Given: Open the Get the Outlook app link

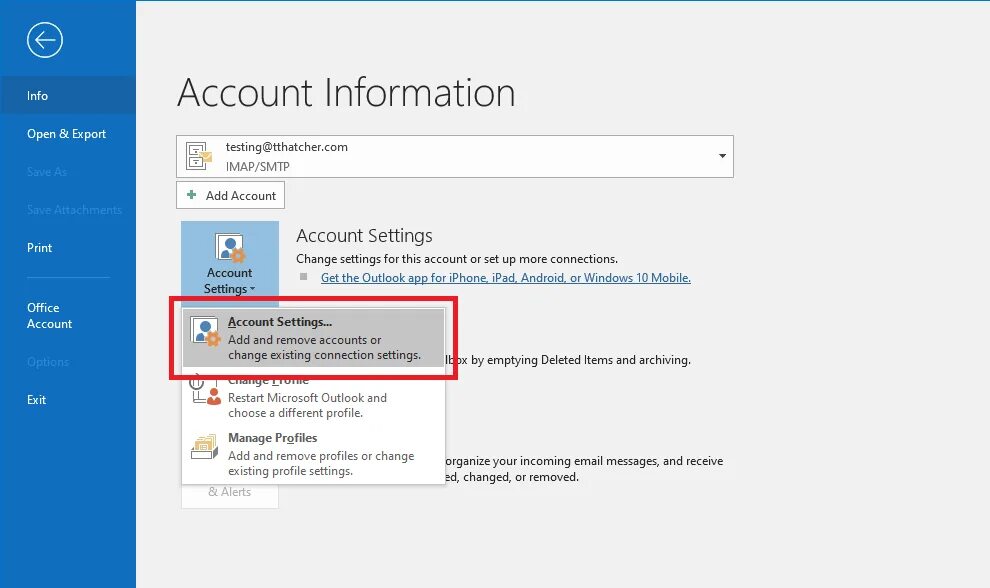Looking at the screenshot, I should [506, 278].
